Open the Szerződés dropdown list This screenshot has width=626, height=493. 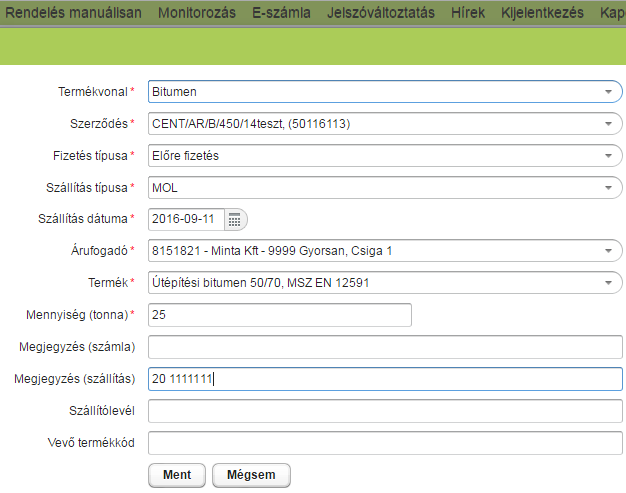click(385, 124)
